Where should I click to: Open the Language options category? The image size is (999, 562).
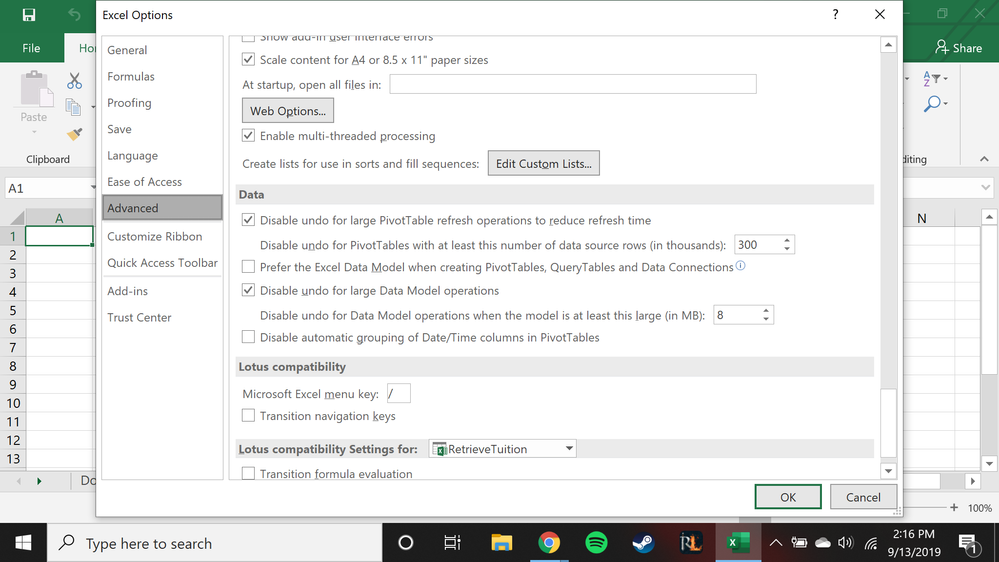tap(162, 155)
